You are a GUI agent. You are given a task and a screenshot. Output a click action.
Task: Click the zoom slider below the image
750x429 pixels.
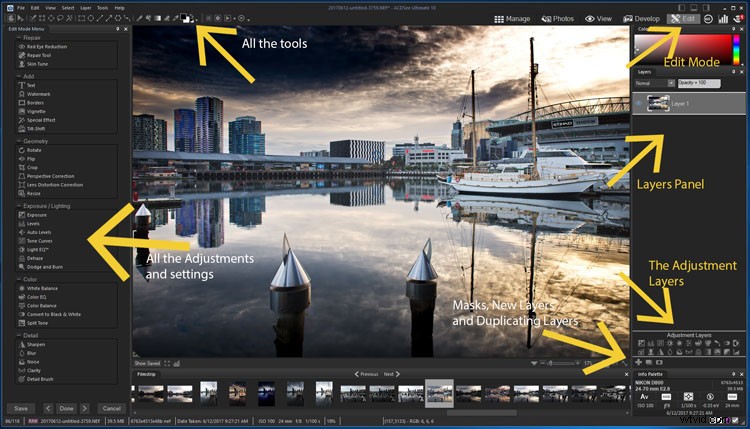[x=562, y=363]
